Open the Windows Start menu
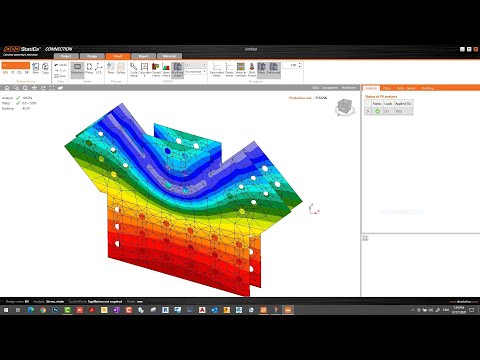This screenshot has height=360, width=480. 6,310
